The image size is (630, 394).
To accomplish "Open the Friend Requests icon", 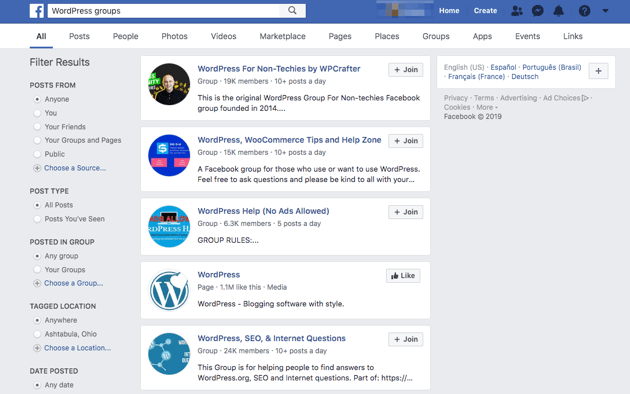I will [x=517, y=11].
